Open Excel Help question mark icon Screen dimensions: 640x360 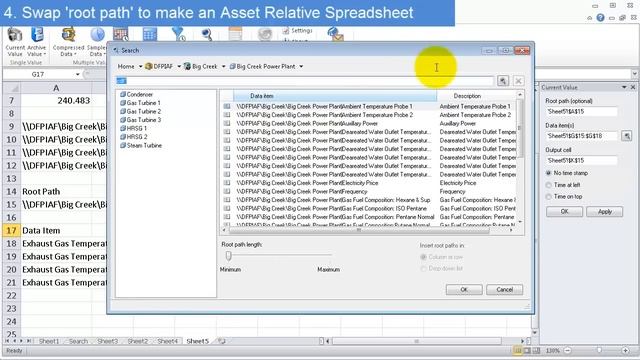click(x=600, y=18)
